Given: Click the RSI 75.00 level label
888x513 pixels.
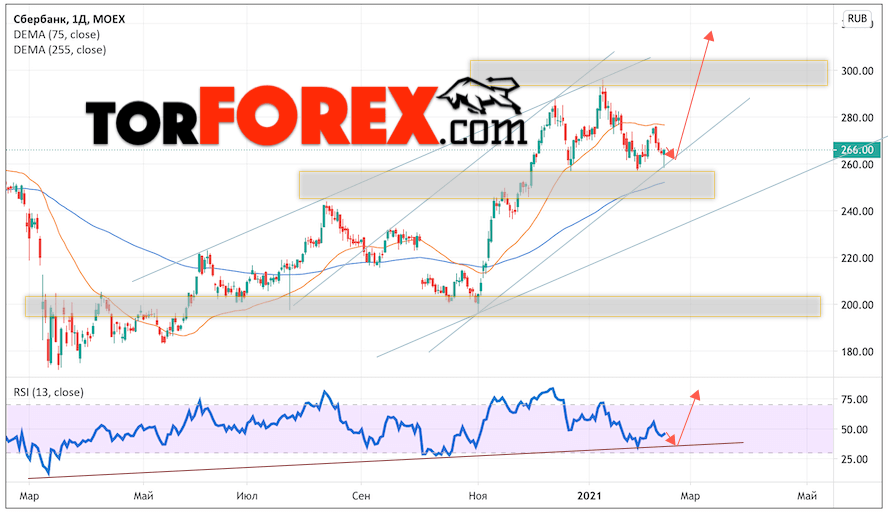Looking at the screenshot, I should point(855,400).
